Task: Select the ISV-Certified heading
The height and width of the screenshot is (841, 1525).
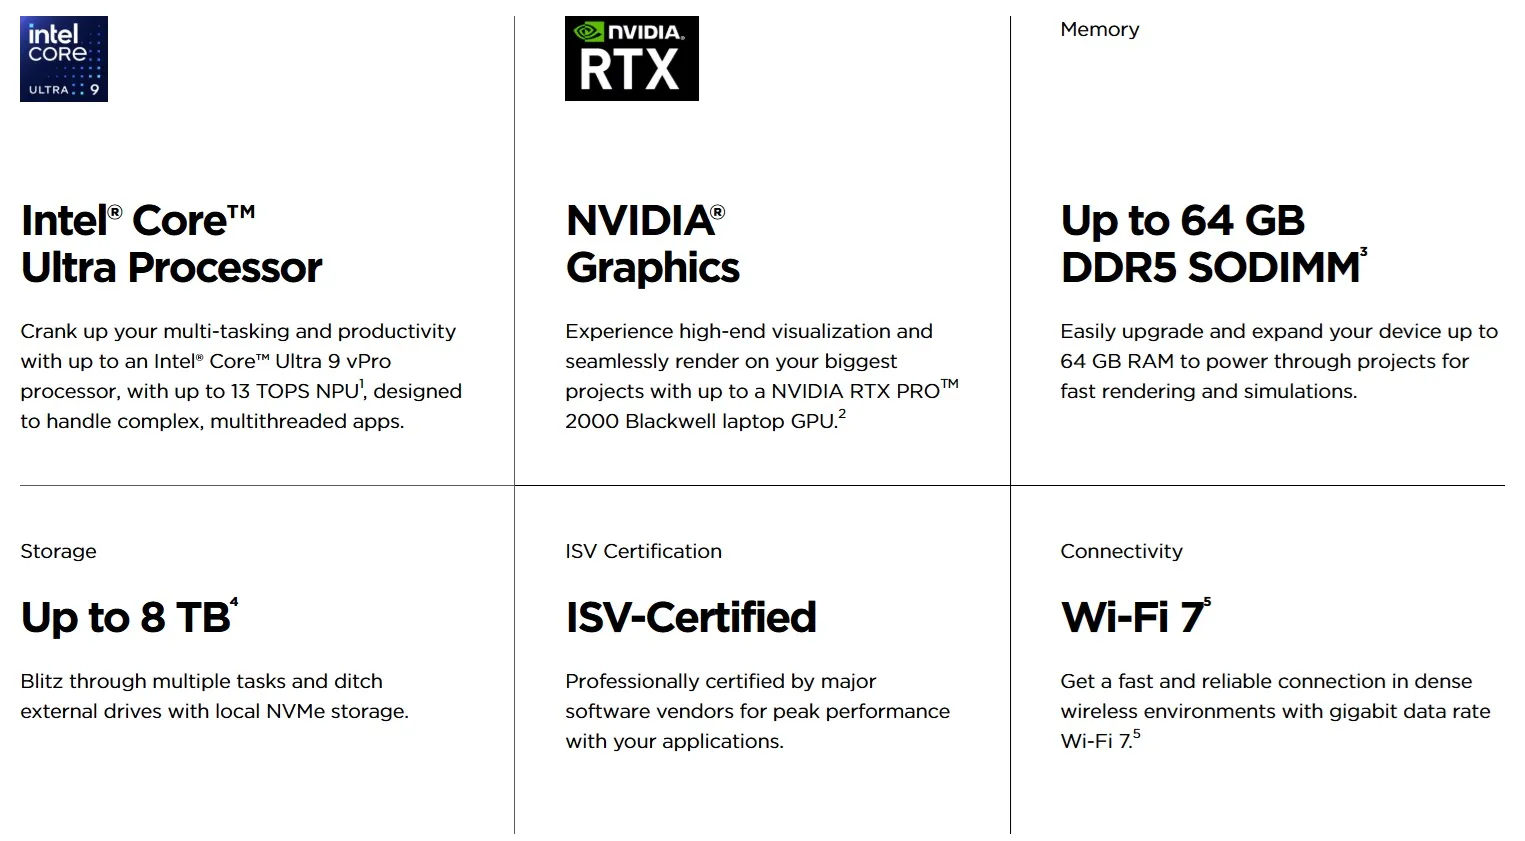Action: (x=691, y=617)
